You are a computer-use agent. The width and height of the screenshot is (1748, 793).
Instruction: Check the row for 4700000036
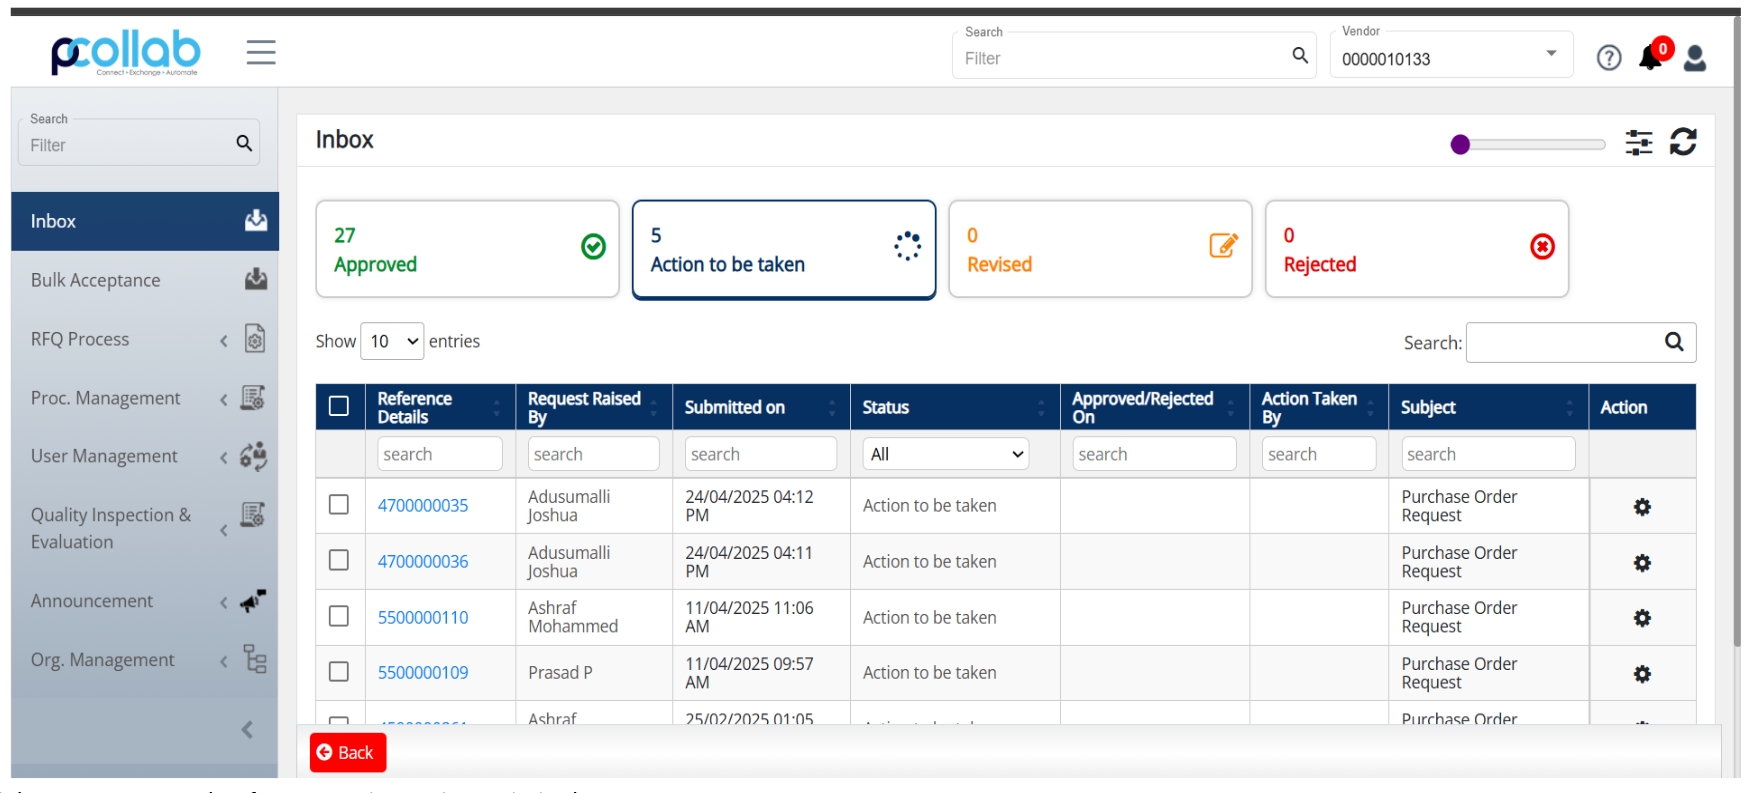[x=339, y=560]
